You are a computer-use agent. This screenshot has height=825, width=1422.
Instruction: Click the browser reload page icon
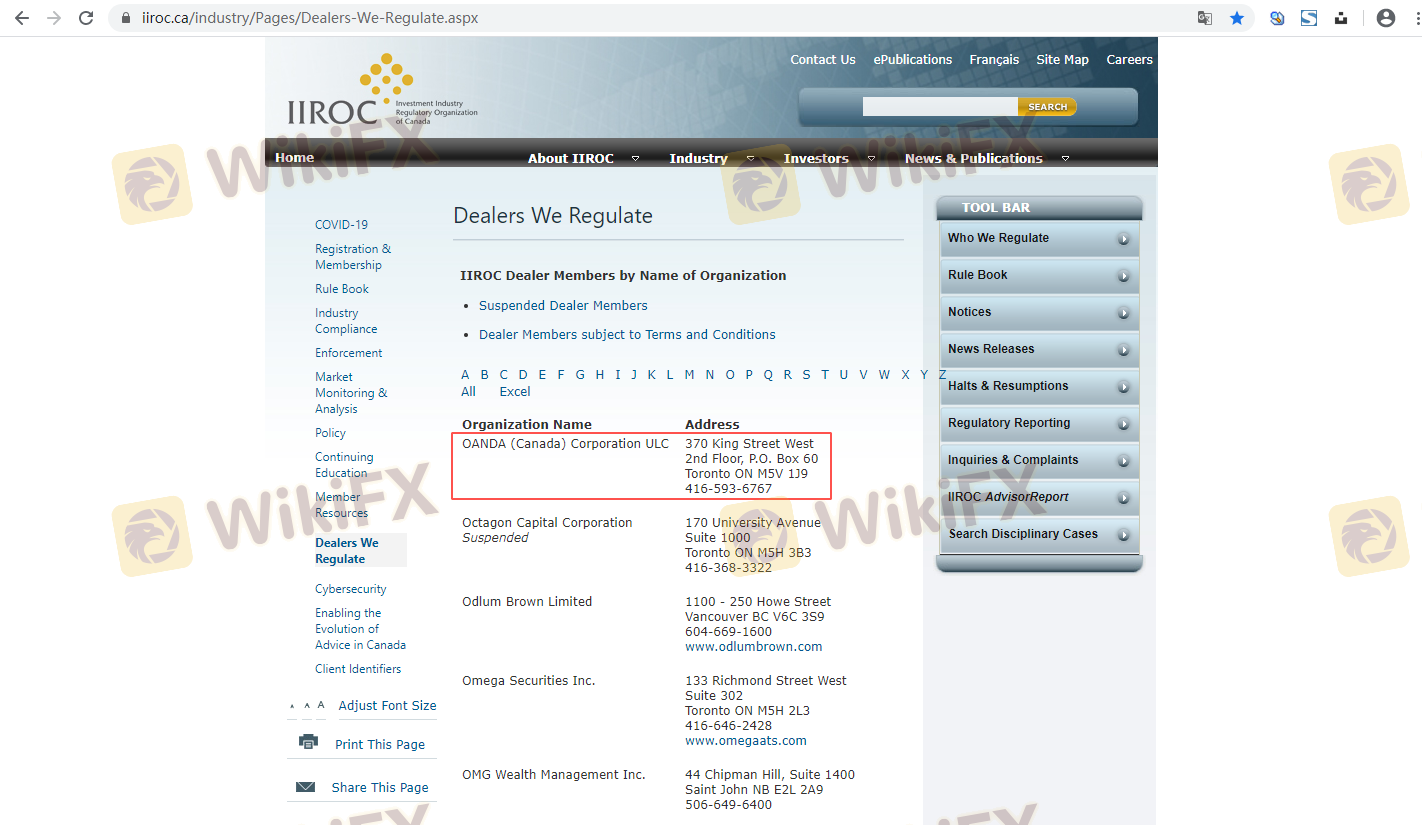click(x=86, y=18)
